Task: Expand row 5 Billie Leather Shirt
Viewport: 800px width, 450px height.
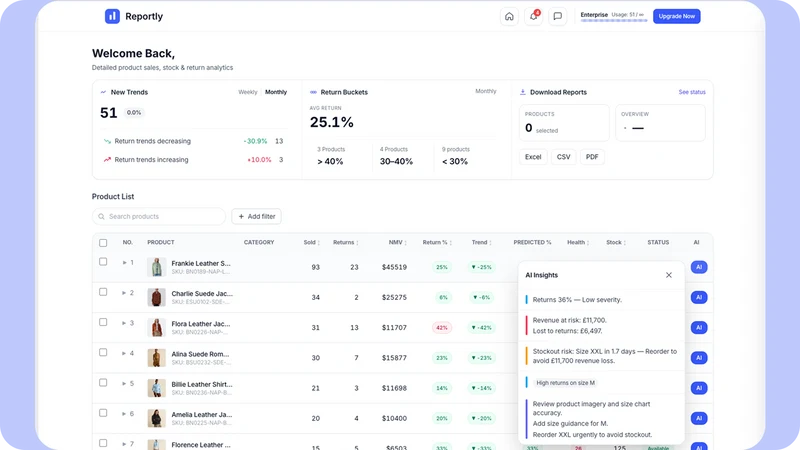Action: click(124, 383)
